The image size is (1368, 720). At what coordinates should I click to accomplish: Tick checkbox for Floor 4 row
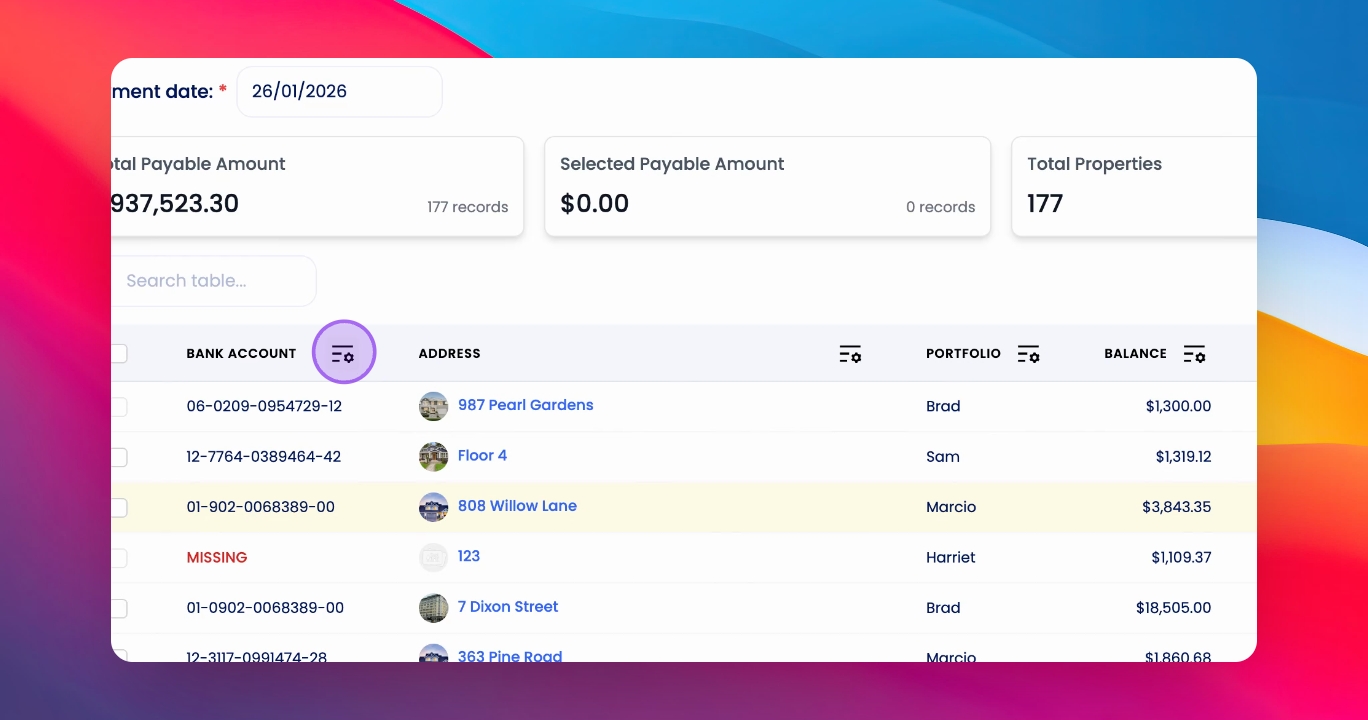[119, 457]
